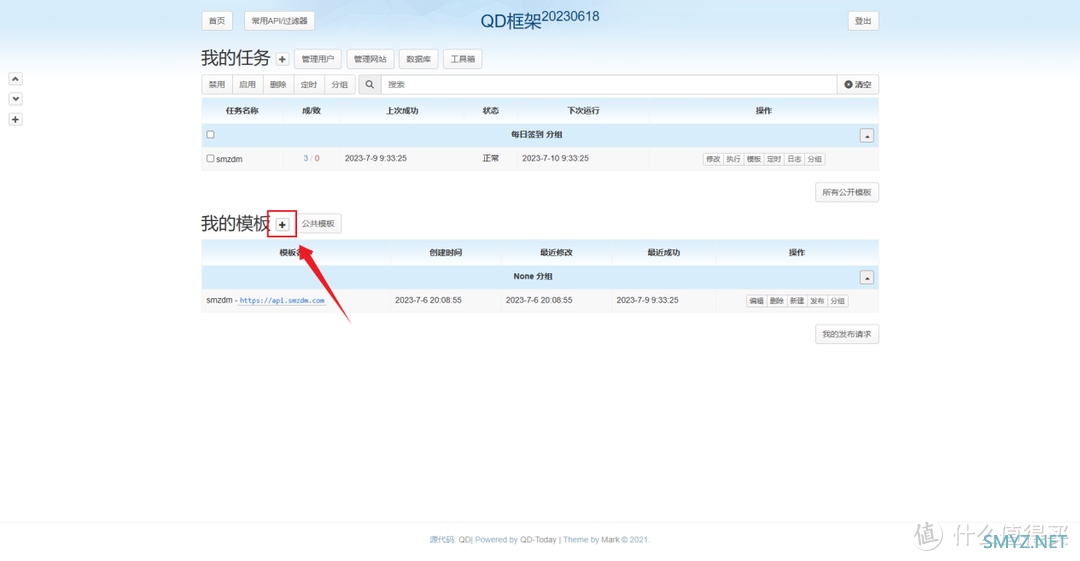Open 常用API/过滤器 page
The image size is (1080, 561).
(279, 21)
